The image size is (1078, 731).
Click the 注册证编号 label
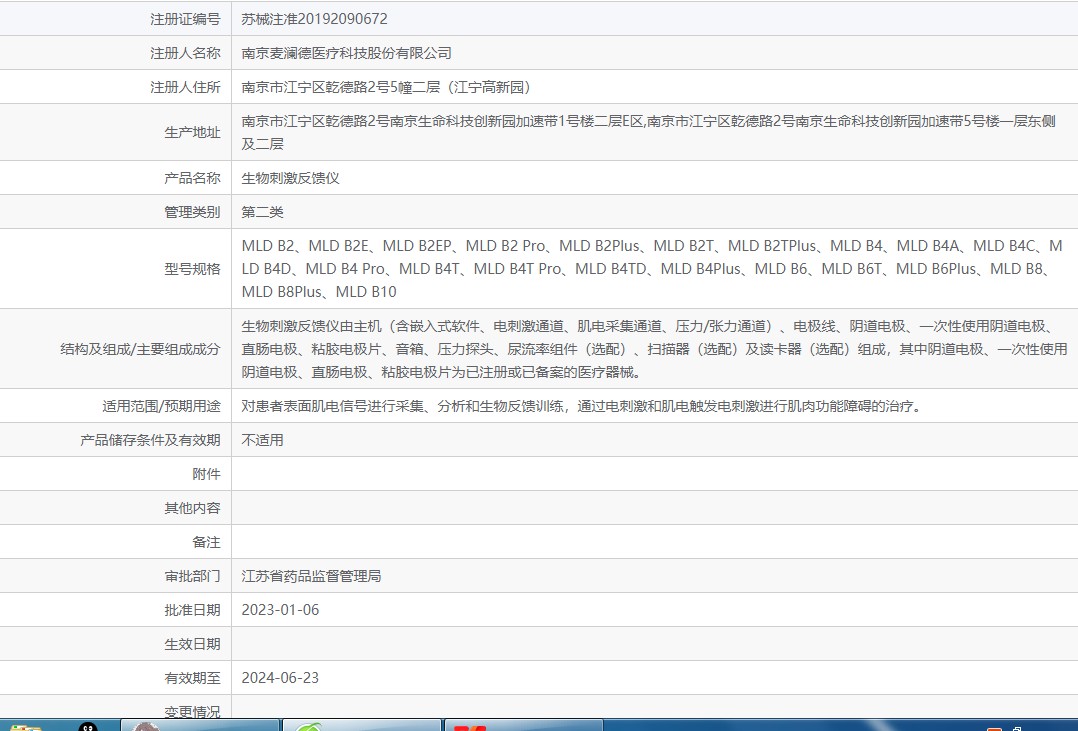(x=185, y=19)
